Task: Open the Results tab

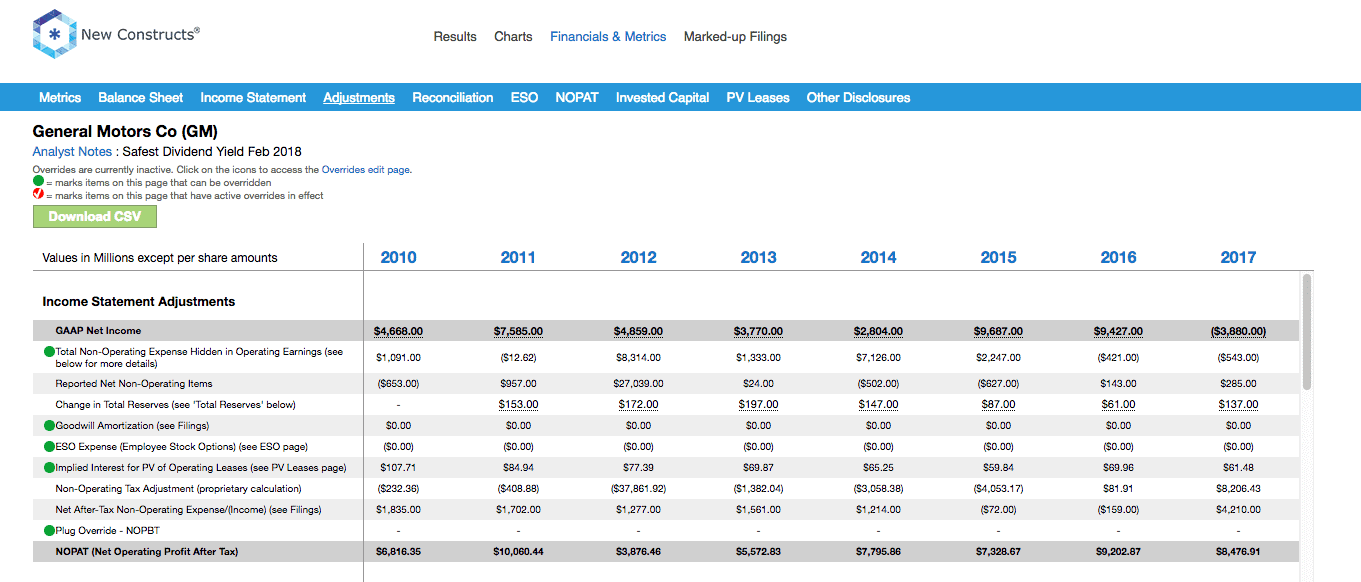Action: click(x=455, y=37)
